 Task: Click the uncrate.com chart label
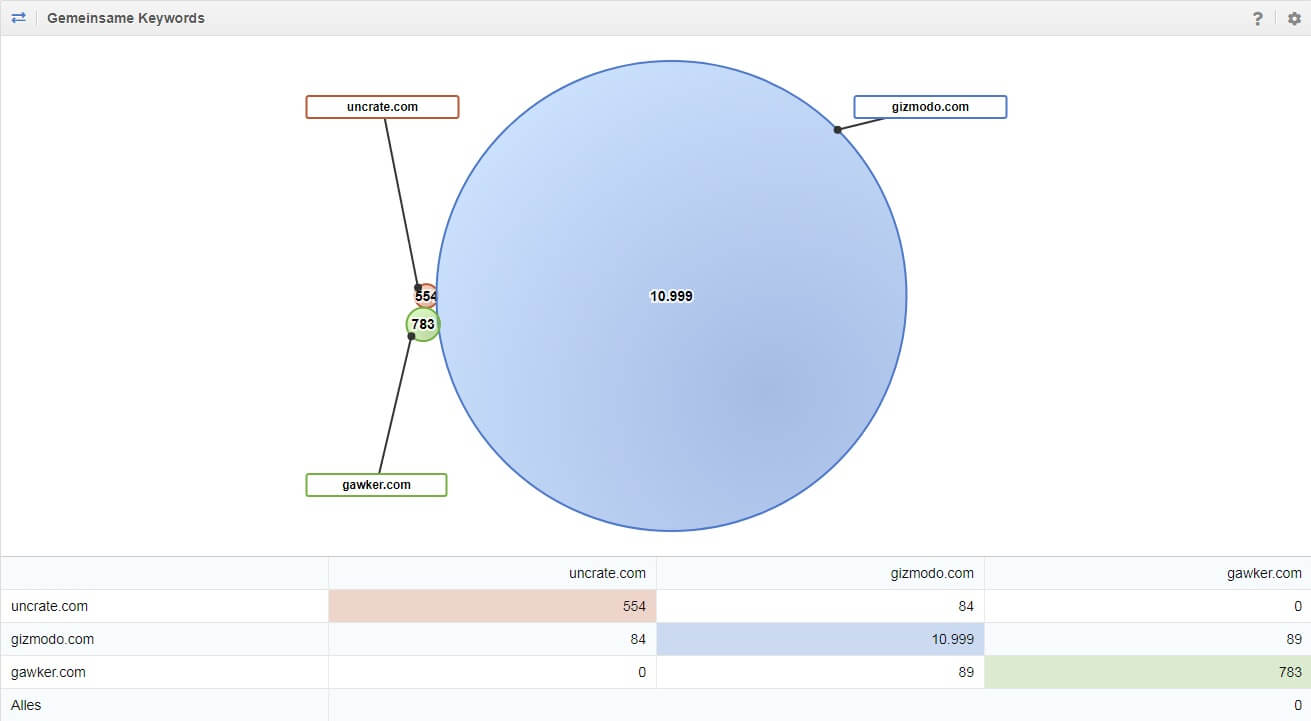tap(382, 107)
